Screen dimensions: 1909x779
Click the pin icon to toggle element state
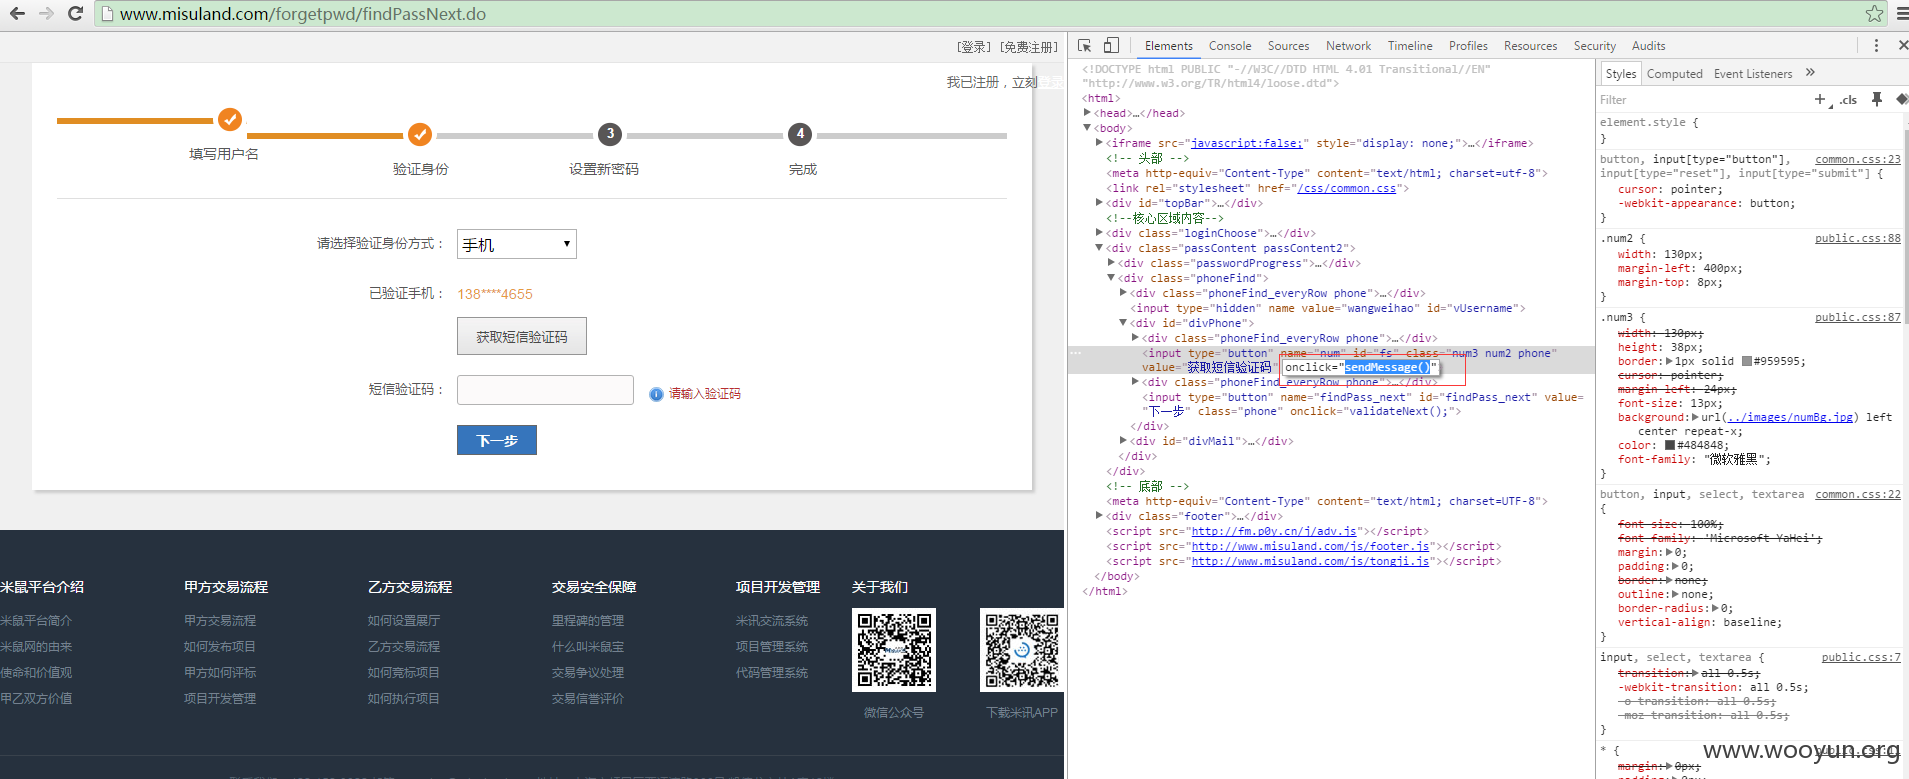[x=1877, y=99]
